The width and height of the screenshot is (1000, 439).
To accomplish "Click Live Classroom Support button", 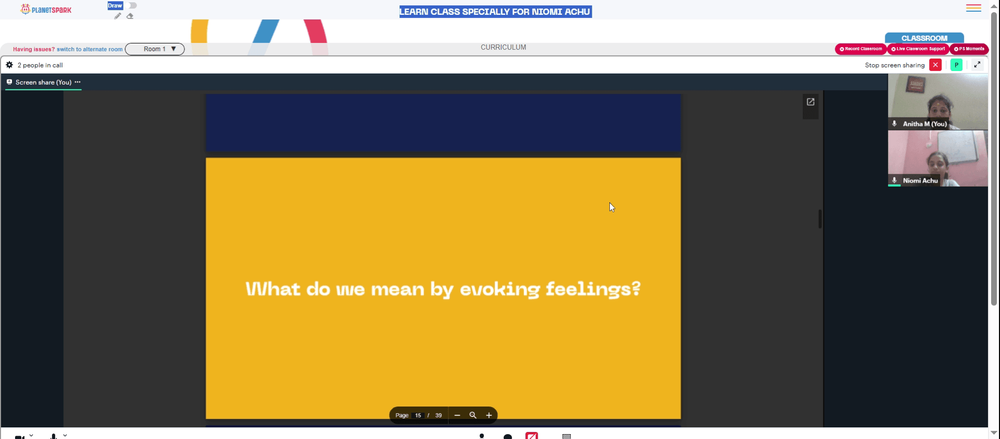I will [x=918, y=49].
